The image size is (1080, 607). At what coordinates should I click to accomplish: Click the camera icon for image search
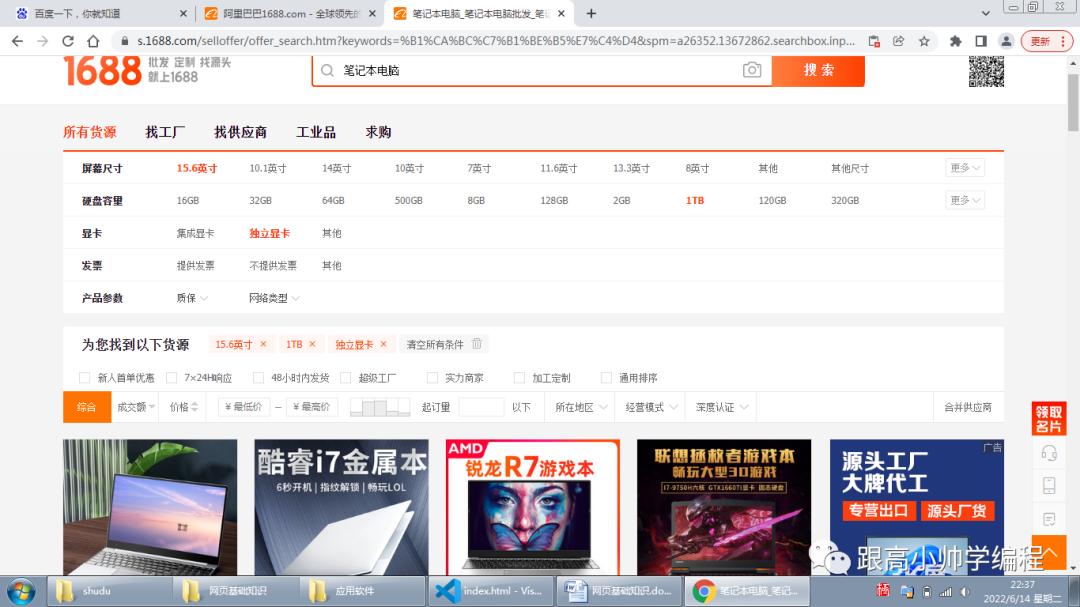pyautogui.click(x=753, y=71)
